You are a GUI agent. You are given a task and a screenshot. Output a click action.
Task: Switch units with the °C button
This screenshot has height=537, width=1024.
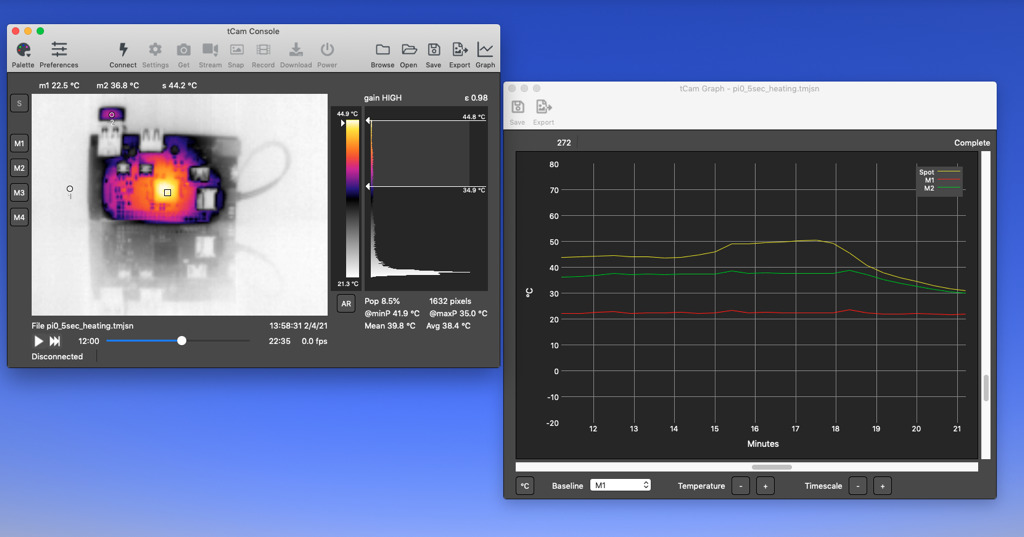click(x=525, y=485)
